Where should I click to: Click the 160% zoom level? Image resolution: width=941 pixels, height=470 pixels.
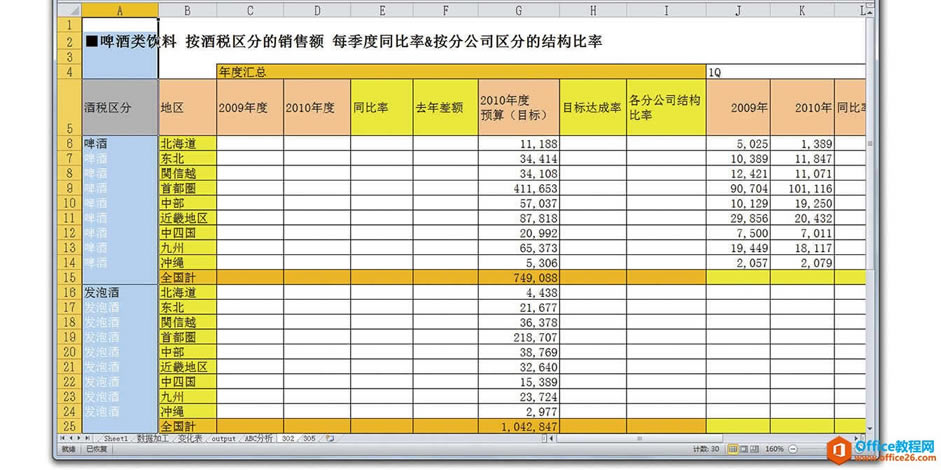775,449
